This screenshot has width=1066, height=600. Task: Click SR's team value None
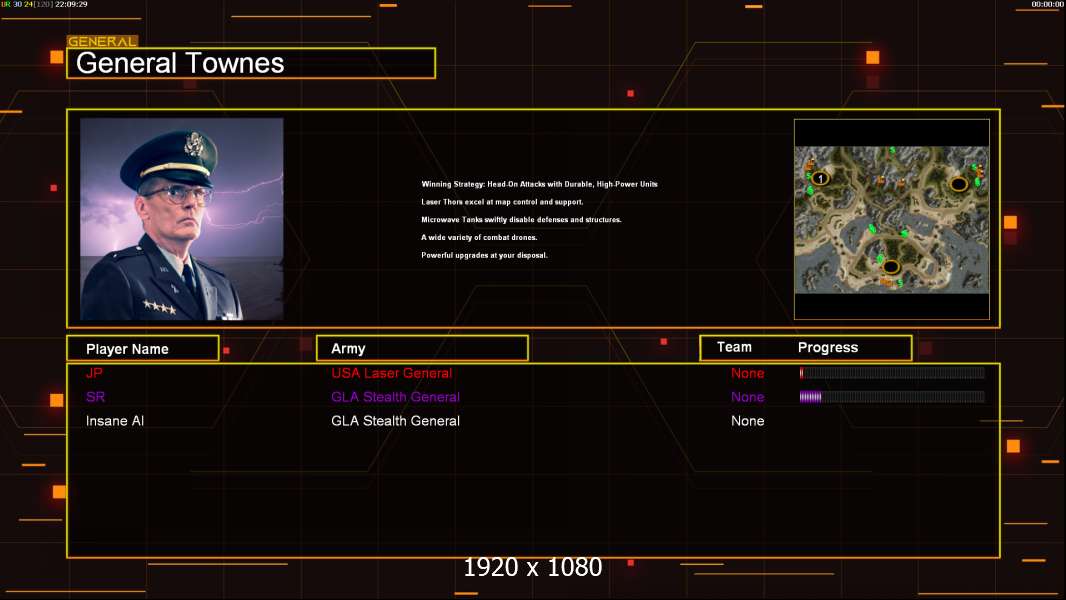point(747,397)
